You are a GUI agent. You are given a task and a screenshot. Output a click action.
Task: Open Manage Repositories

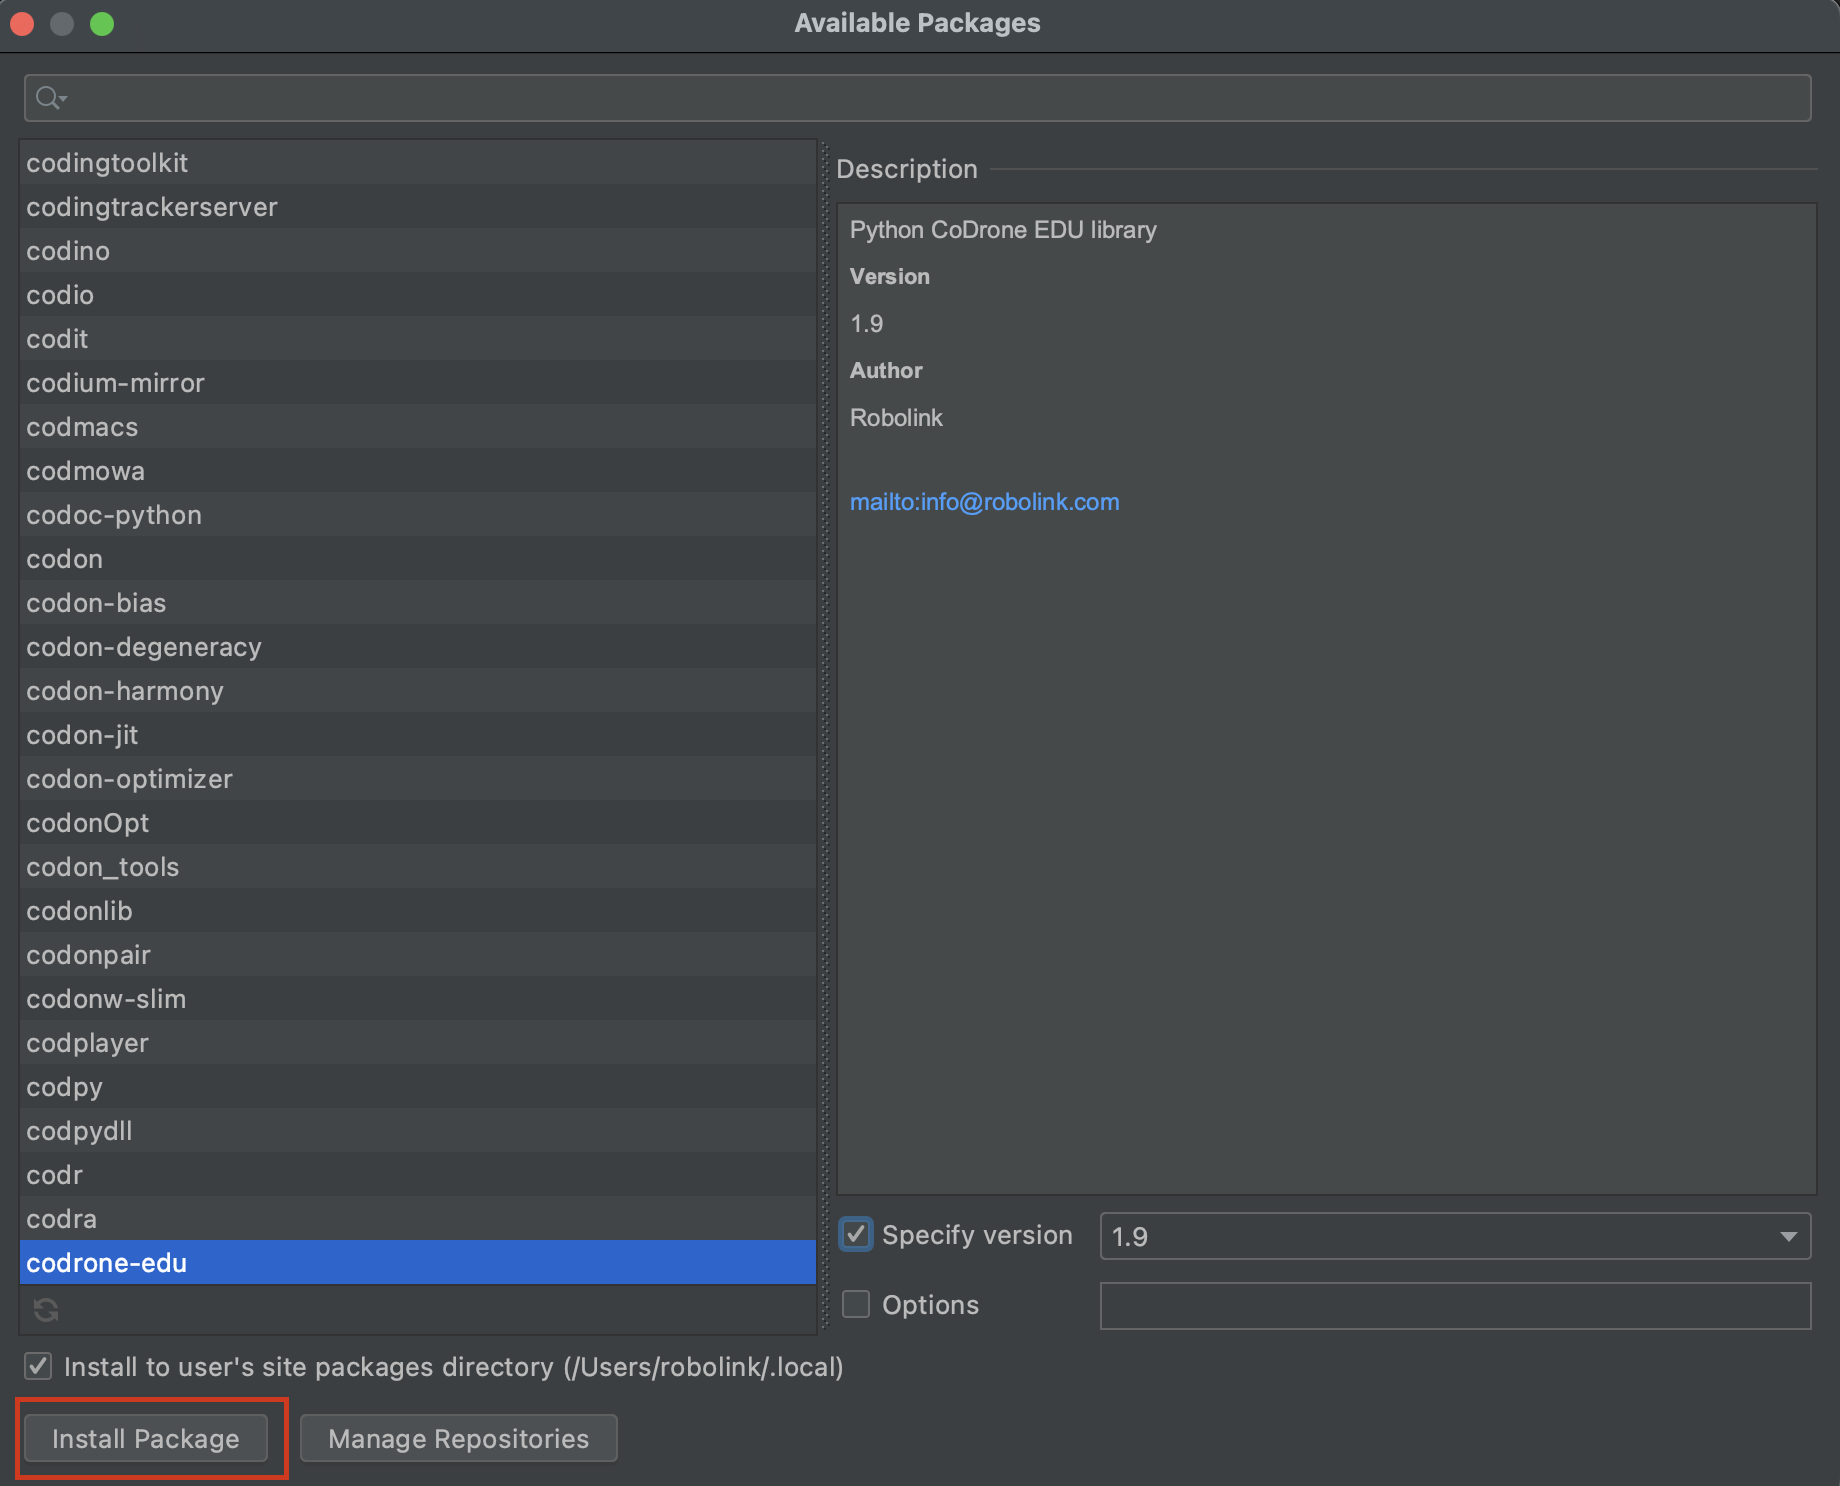tap(457, 1438)
